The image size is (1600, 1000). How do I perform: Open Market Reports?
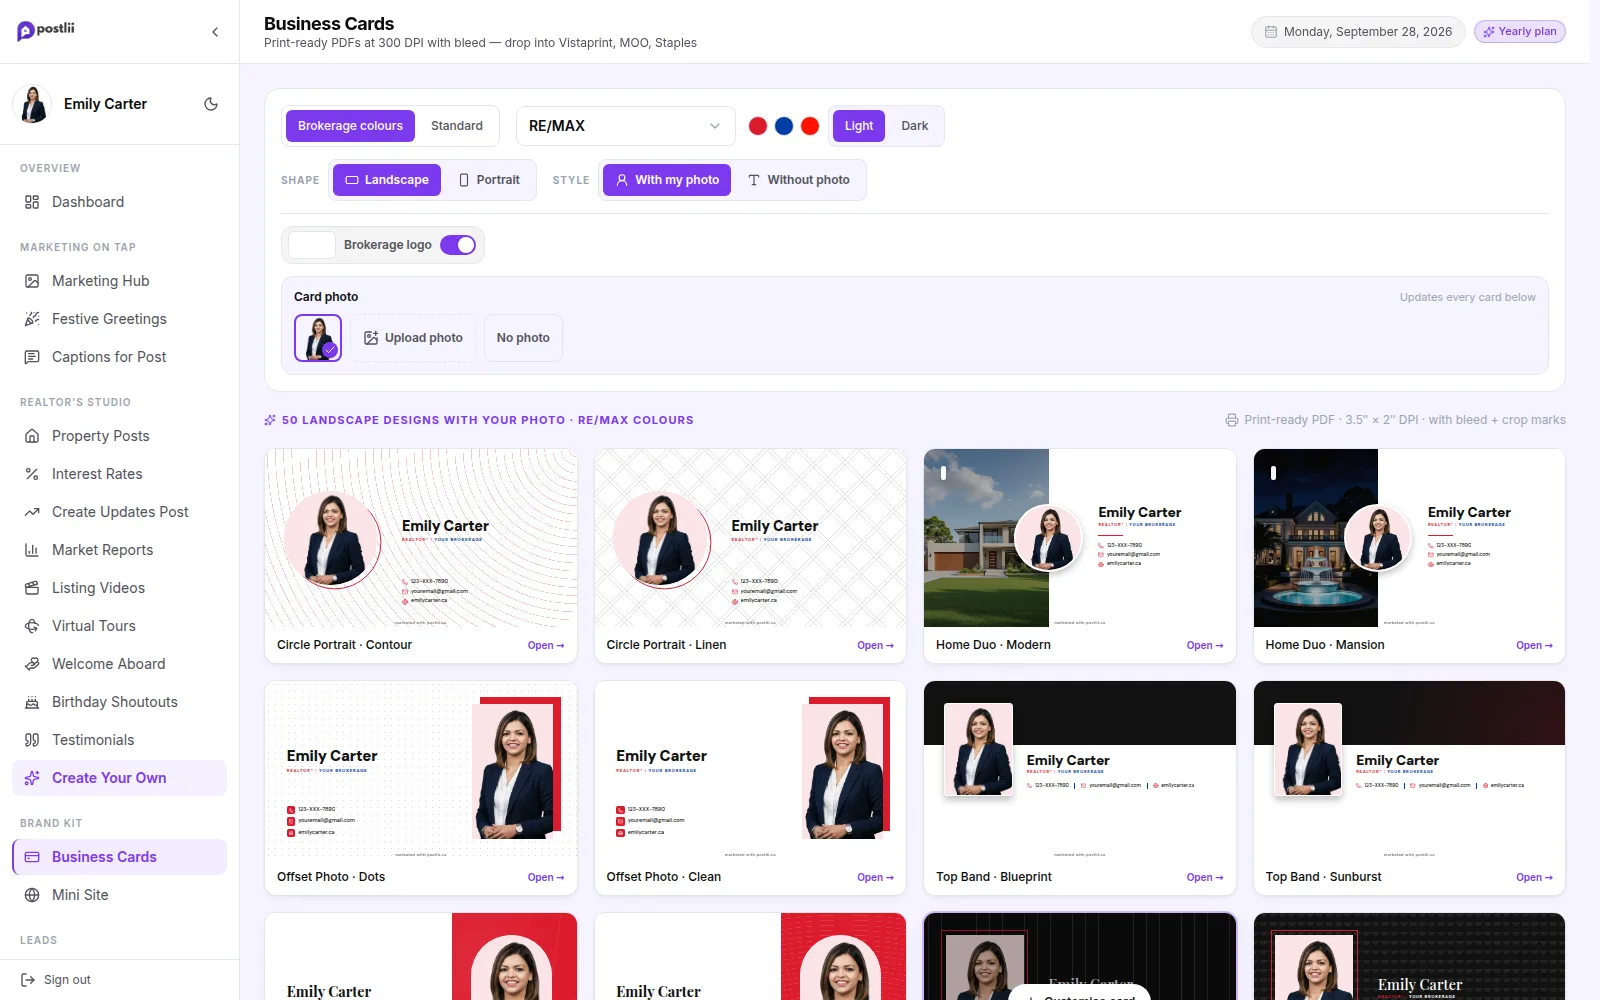pyautogui.click(x=119, y=550)
